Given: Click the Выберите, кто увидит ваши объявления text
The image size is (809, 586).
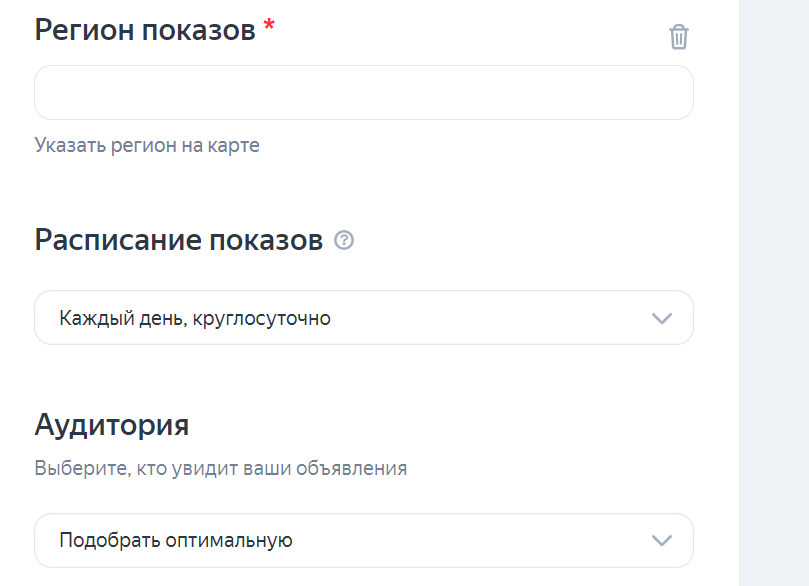Looking at the screenshot, I should coord(220,468).
